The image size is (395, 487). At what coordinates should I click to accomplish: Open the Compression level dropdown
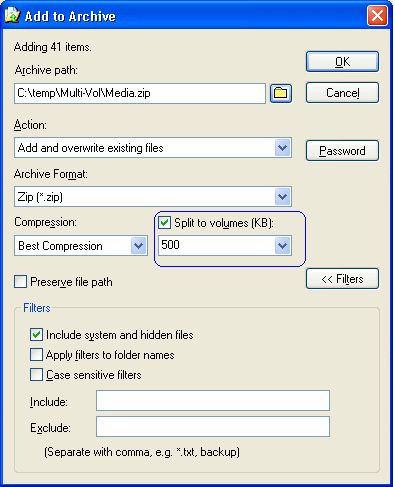point(139,246)
